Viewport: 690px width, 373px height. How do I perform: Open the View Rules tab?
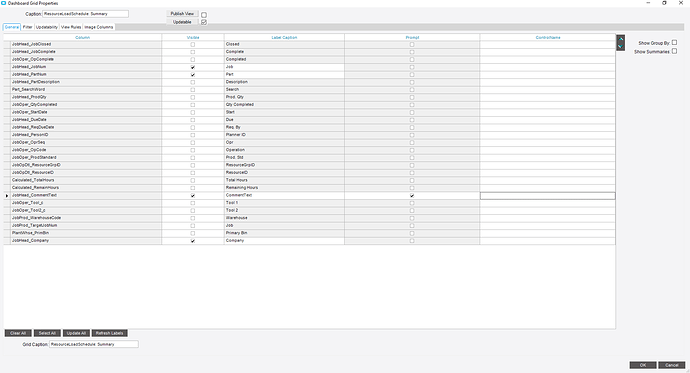[x=71, y=27]
